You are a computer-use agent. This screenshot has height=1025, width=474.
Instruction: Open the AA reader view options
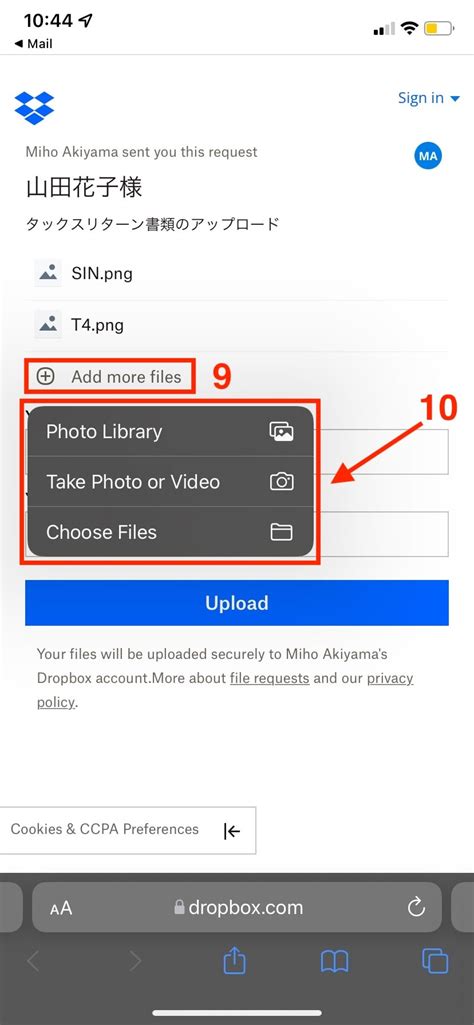61,909
